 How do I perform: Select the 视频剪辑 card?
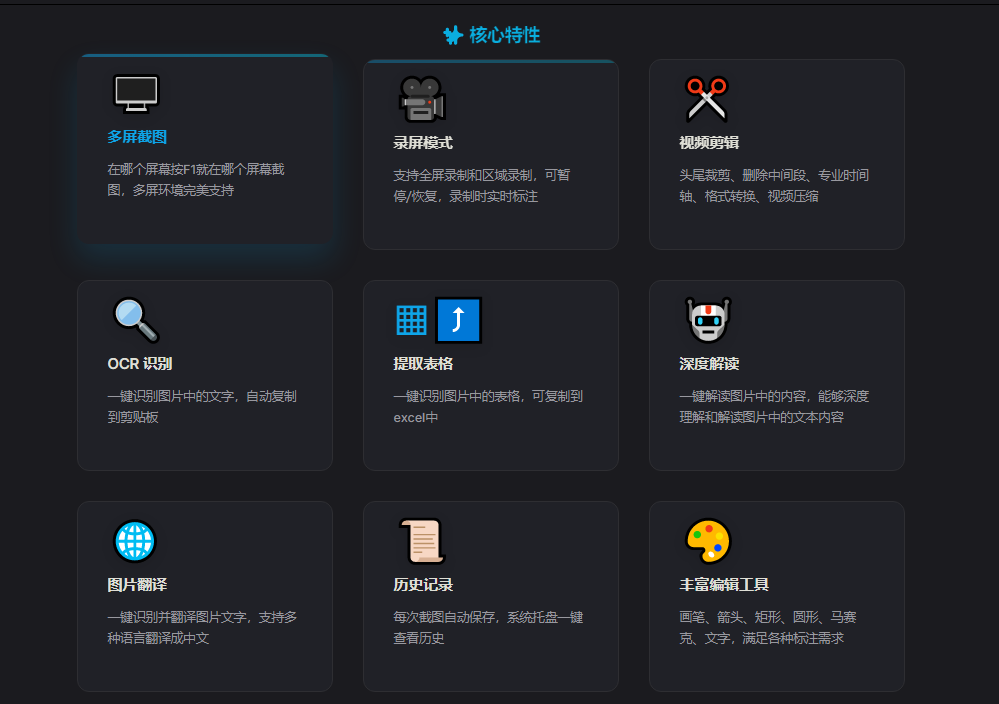click(x=776, y=155)
